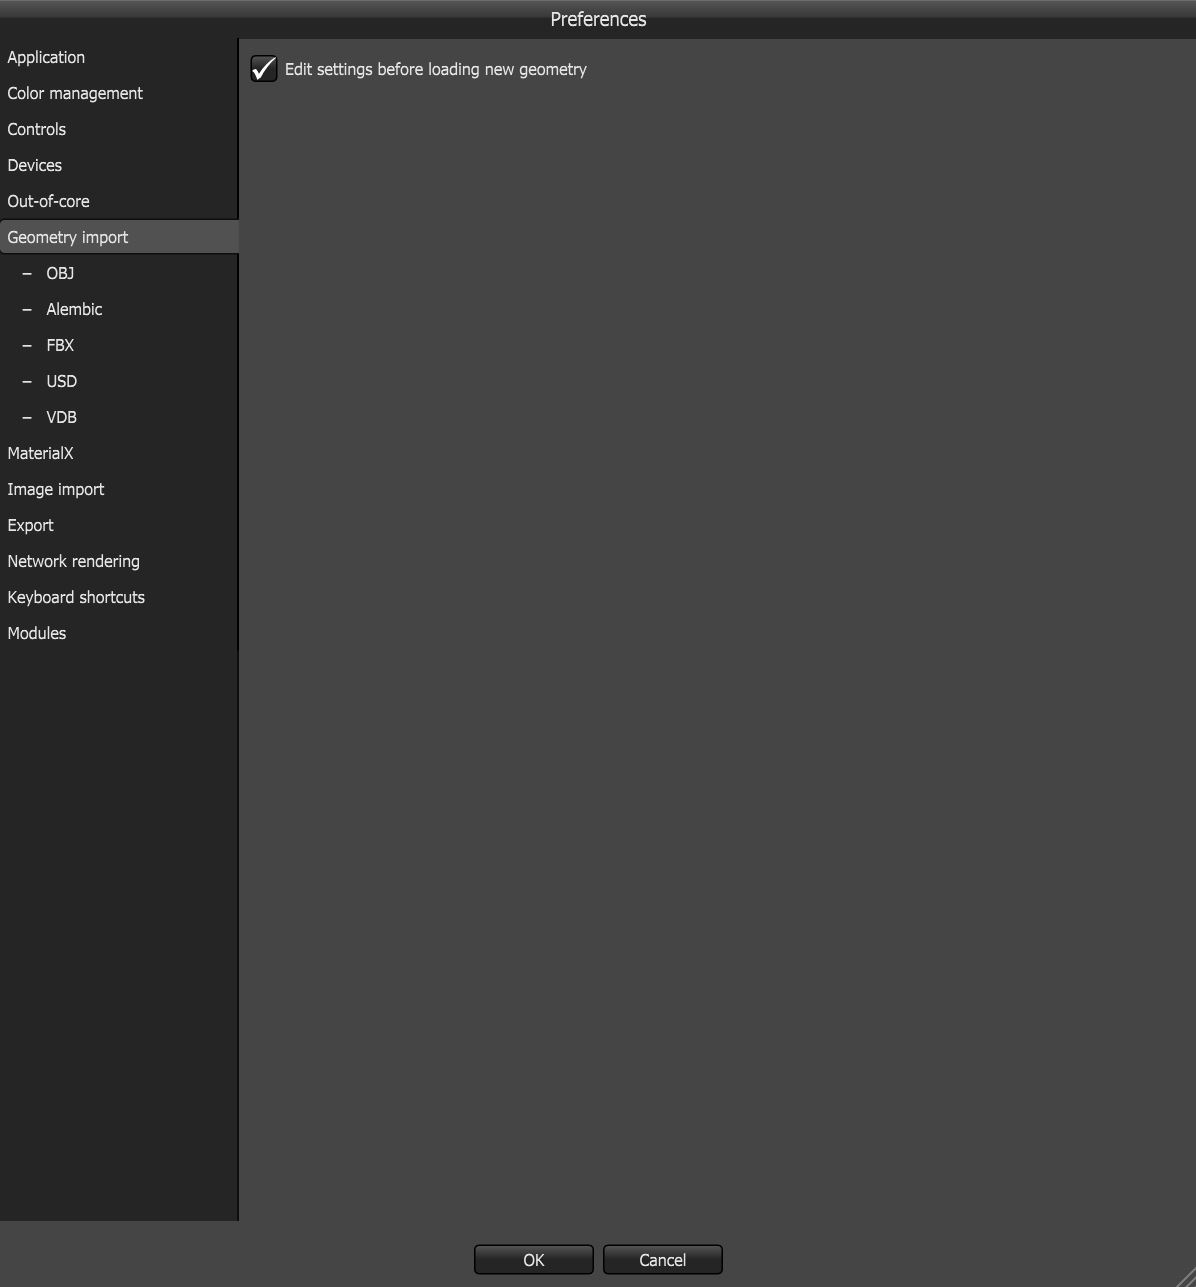1196x1287 pixels.
Task: Open the Application preferences section
Action: pyautogui.click(x=118, y=57)
